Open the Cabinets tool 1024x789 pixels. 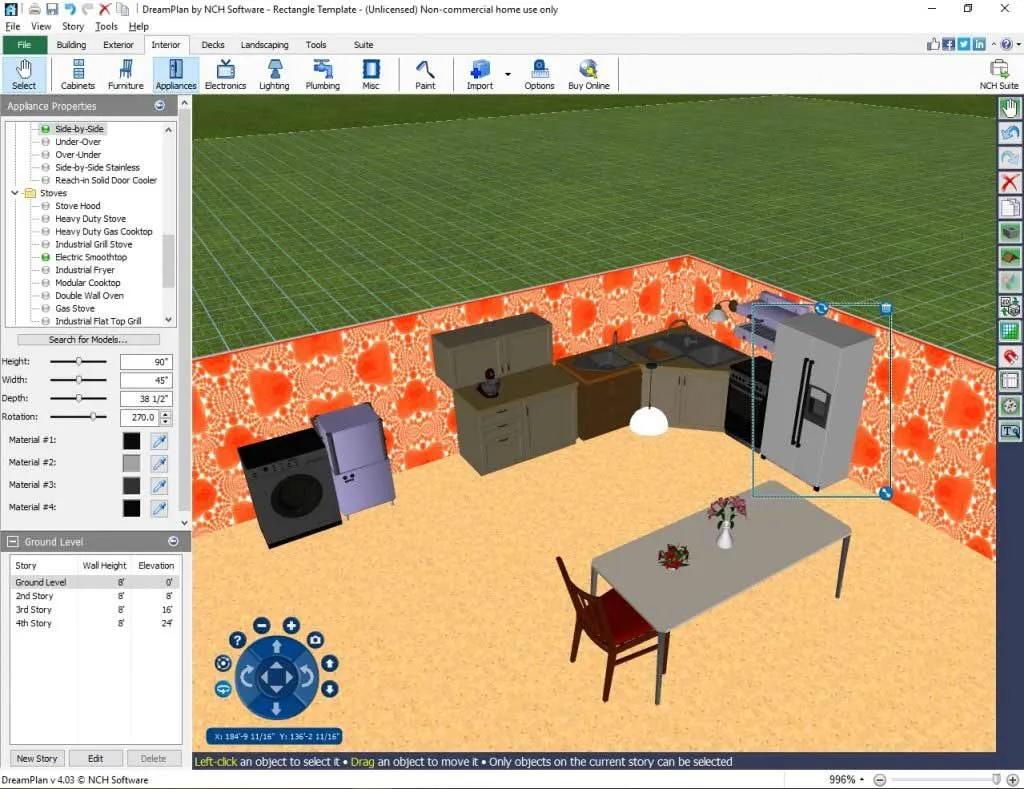[x=77, y=73]
